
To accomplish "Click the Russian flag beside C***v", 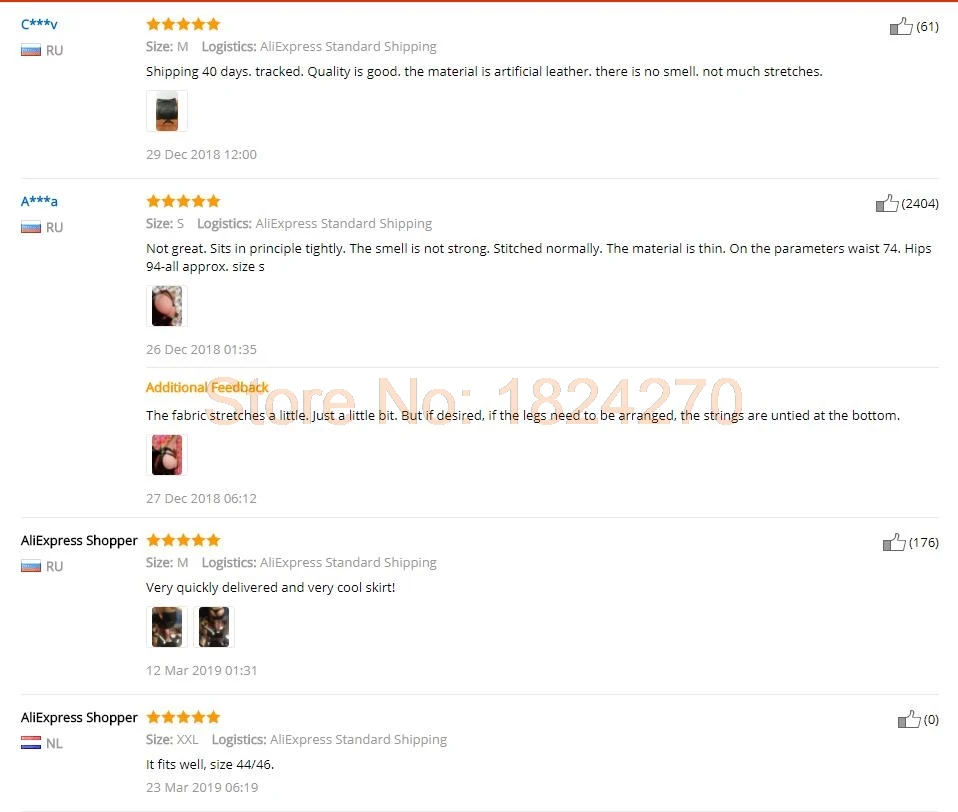I will point(31,50).
